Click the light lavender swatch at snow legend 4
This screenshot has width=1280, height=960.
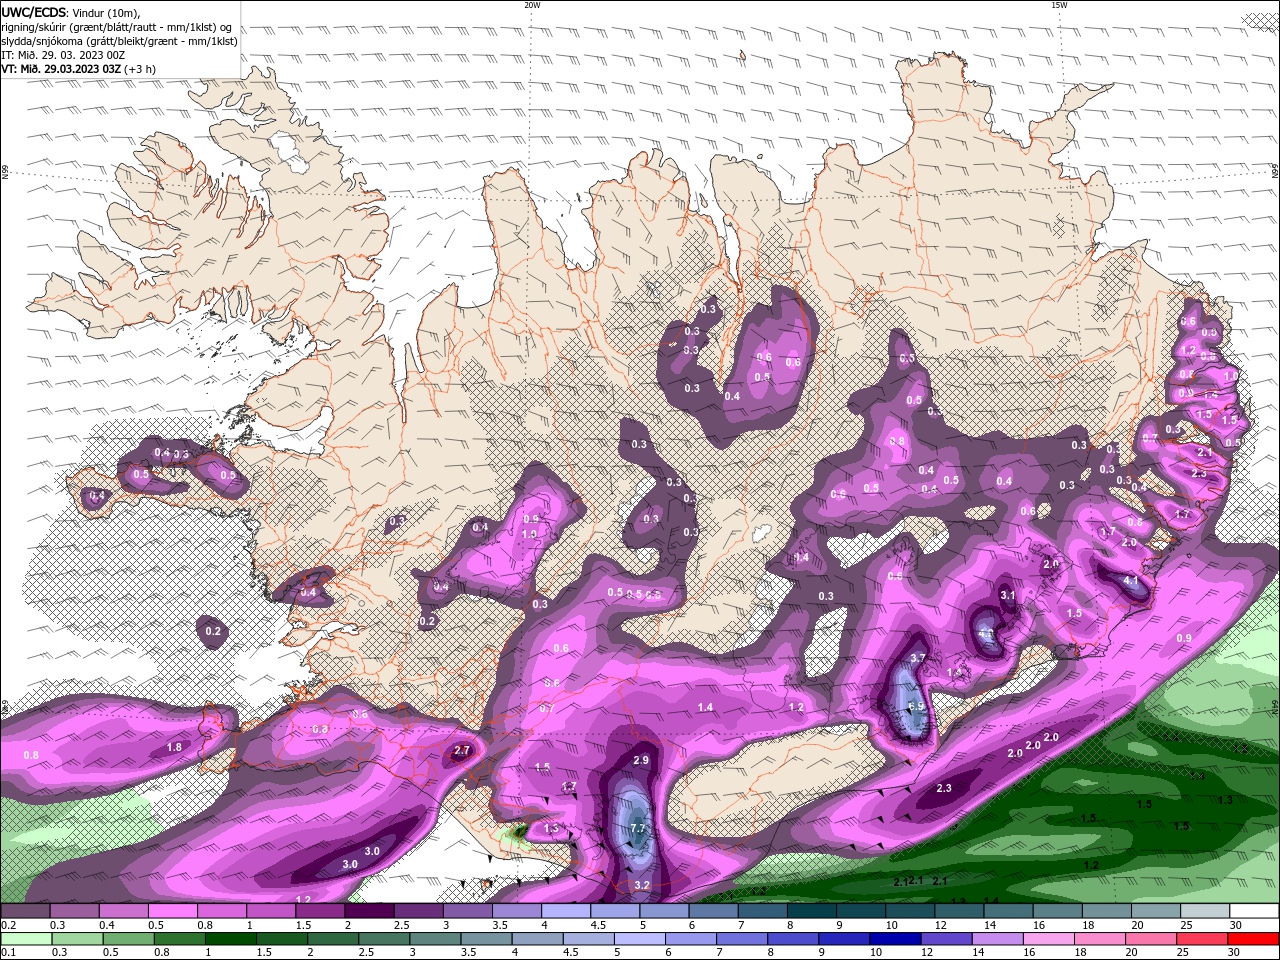[x=567, y=911]
